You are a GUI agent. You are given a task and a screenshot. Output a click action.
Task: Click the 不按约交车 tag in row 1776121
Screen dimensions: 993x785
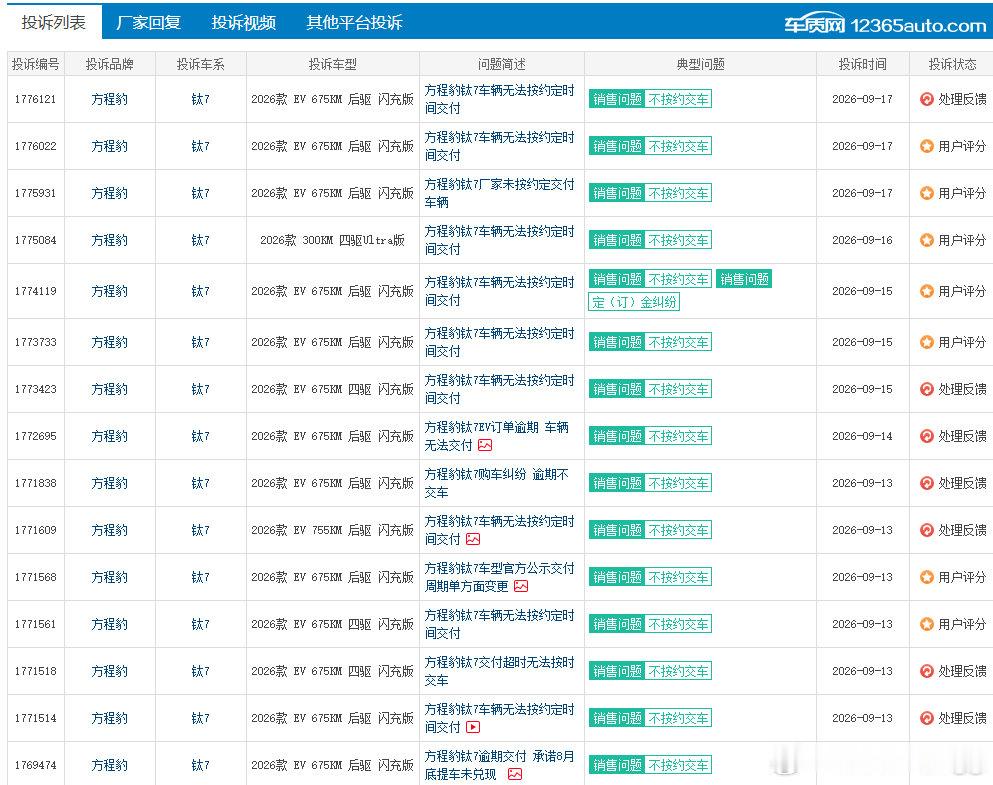click(x=678, y=99)
